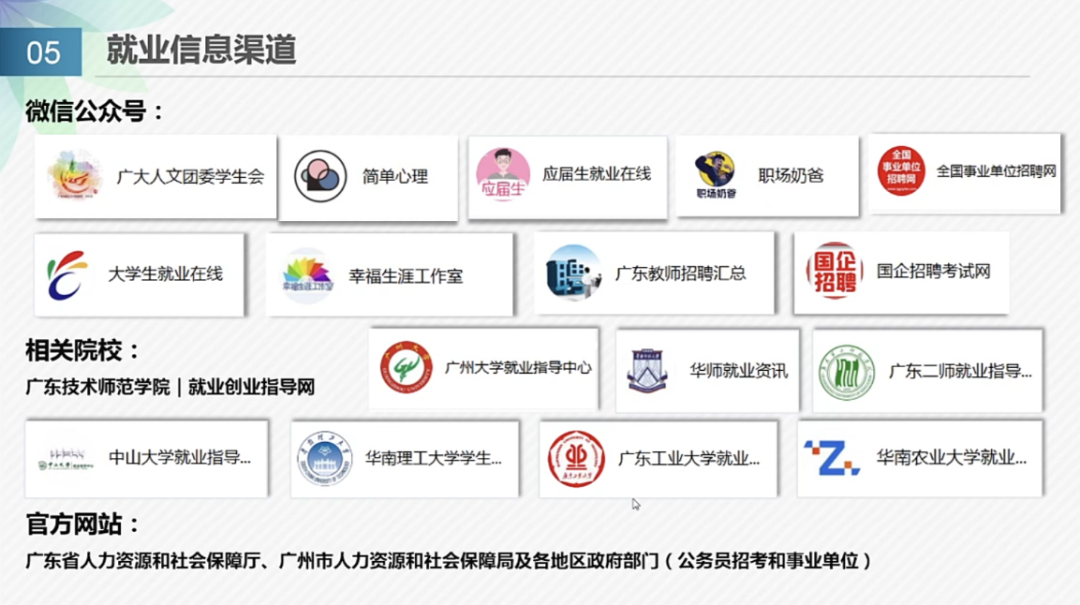The width and height of the screenshot is (1080, 605).
Task: Open the 就业创业指导网 link text
Action: [252, 387]
